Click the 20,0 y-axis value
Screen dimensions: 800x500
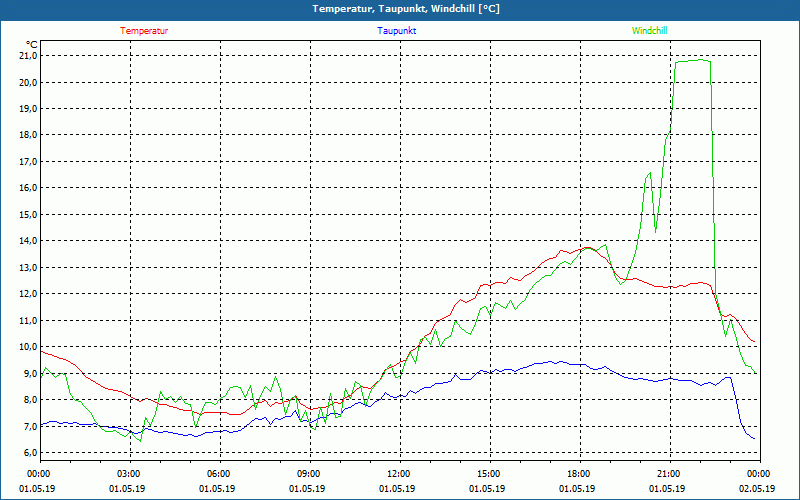pyautogui.click(x=28, y=82)
